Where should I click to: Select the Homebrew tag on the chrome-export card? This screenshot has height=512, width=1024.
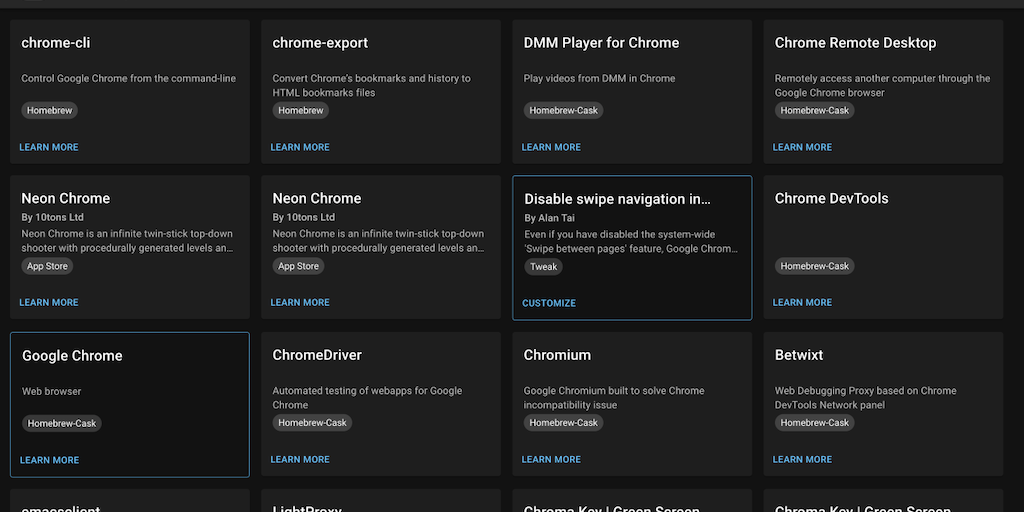click(x=300, y=111)
